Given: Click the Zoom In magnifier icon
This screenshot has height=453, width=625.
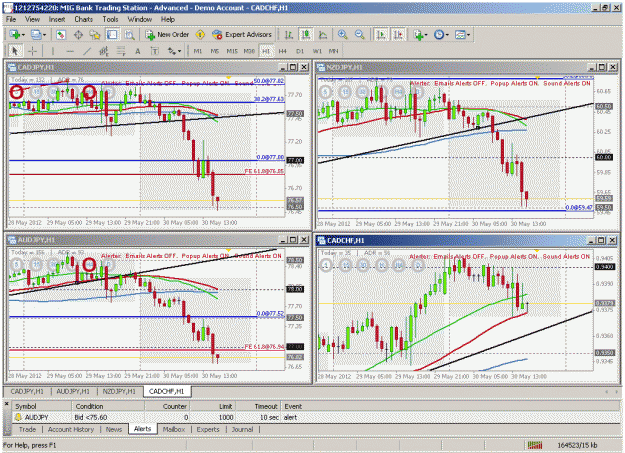Looking at the screenshot, I should tap(342, 35).
